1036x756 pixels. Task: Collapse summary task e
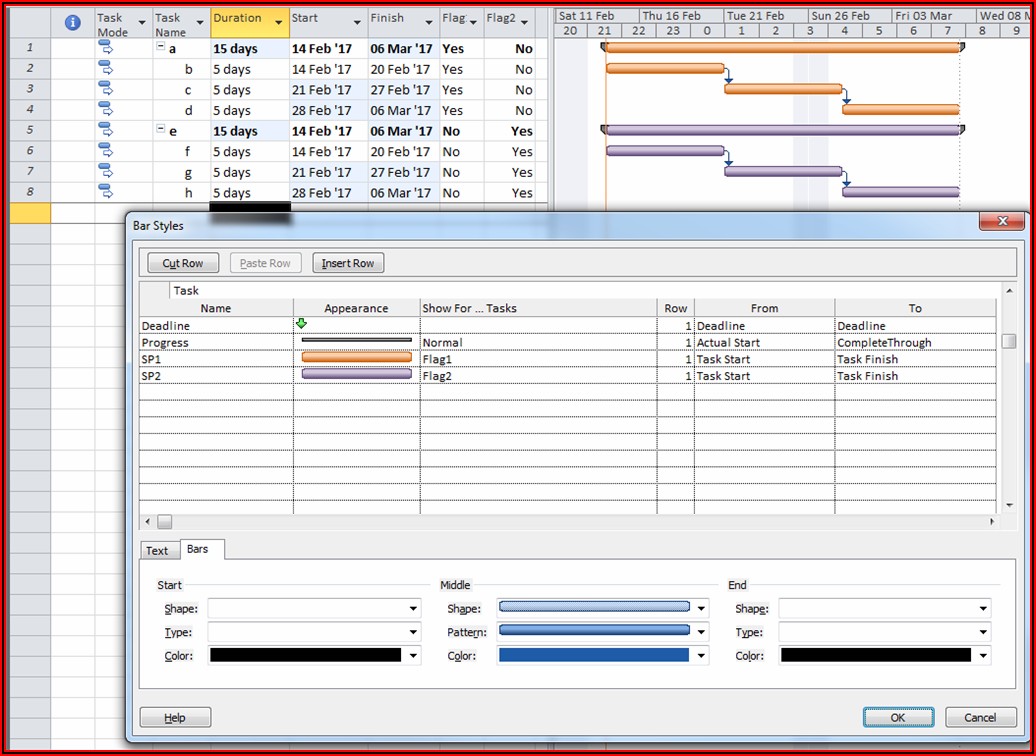click(161, 130)
